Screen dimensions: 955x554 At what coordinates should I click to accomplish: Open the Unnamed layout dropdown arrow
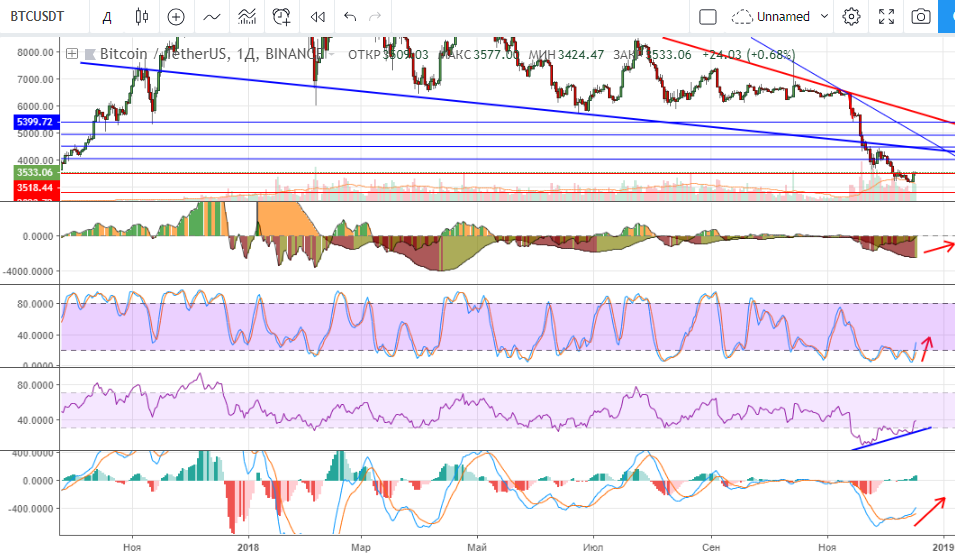pyautogui.click(x=824, y=16)
